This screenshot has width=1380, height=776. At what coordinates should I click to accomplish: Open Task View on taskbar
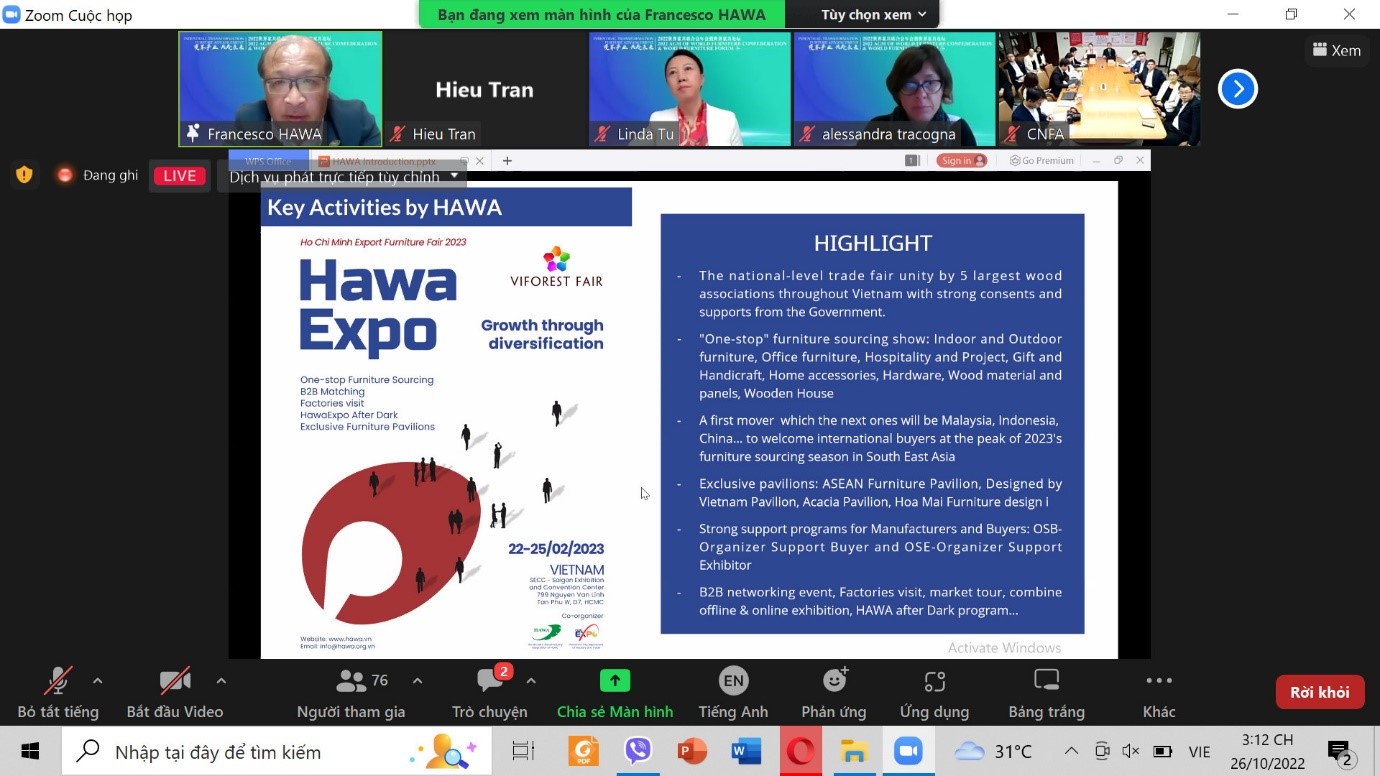(x=523, y=751)
